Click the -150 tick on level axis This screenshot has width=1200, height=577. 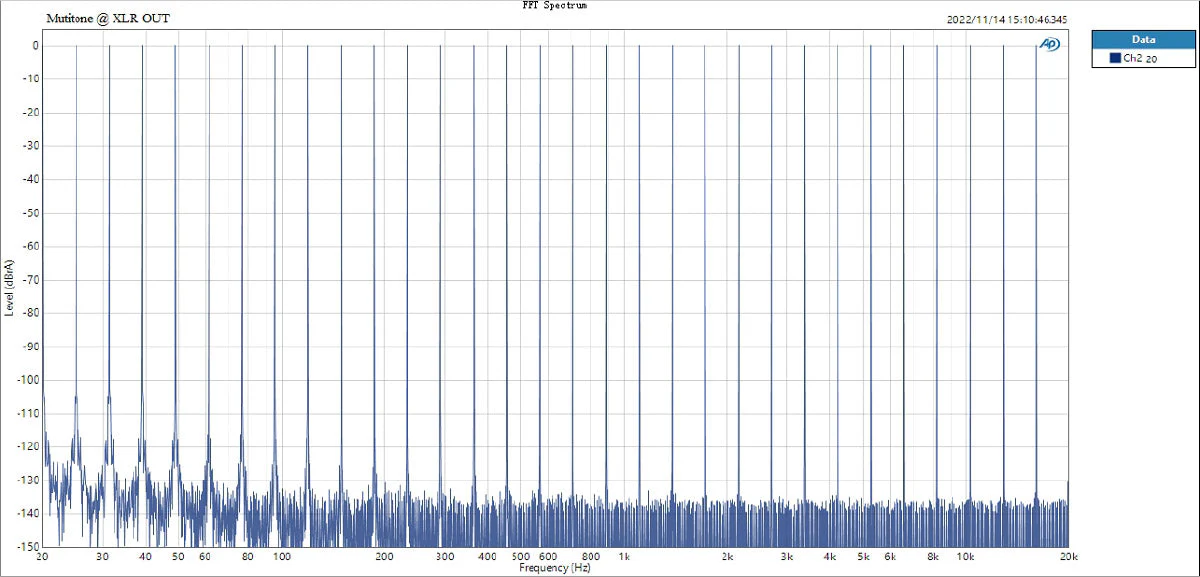click(27, 546)
